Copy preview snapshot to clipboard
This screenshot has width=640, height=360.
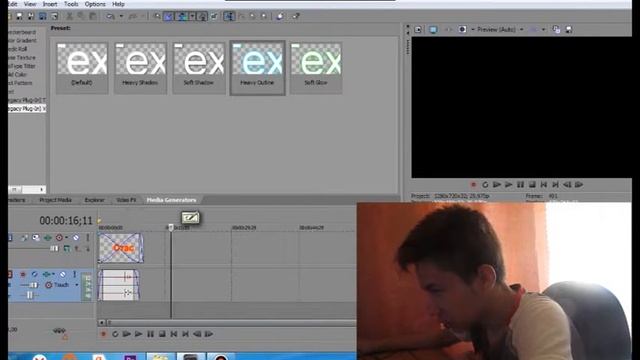(x=556, y=29)
